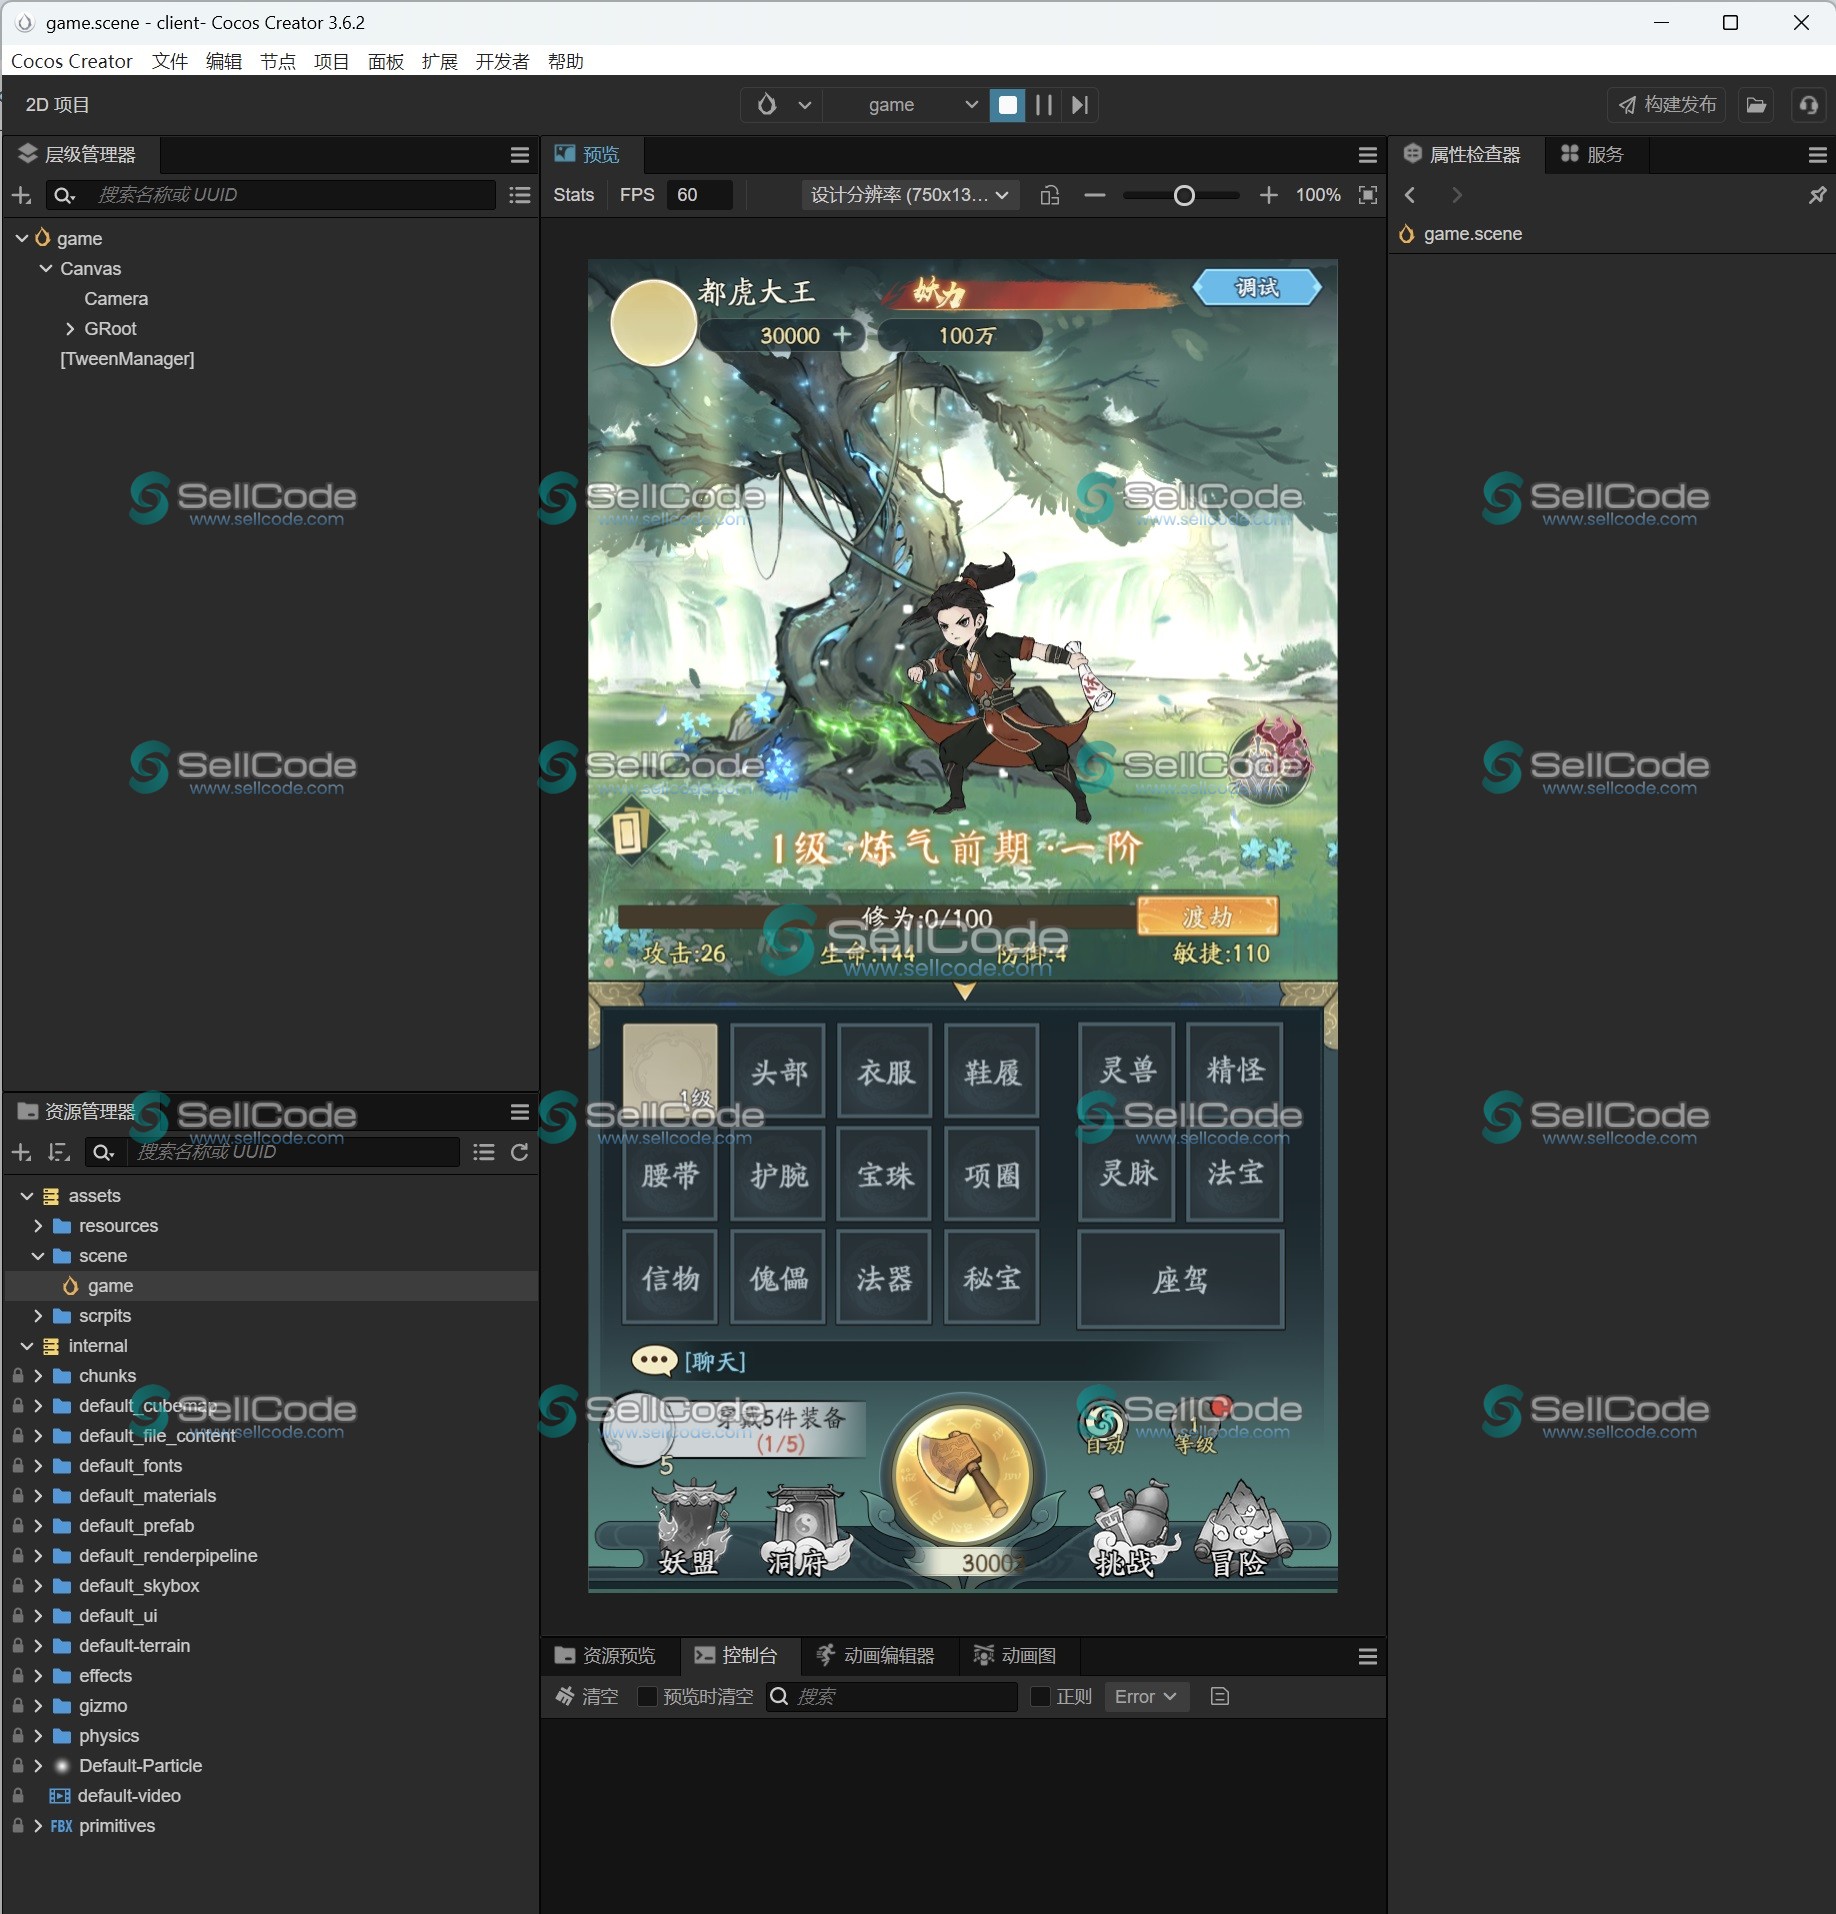Collapse the scene folder
The width and height of the screenshot is (1836, 1914).
tap(38, 1256)
